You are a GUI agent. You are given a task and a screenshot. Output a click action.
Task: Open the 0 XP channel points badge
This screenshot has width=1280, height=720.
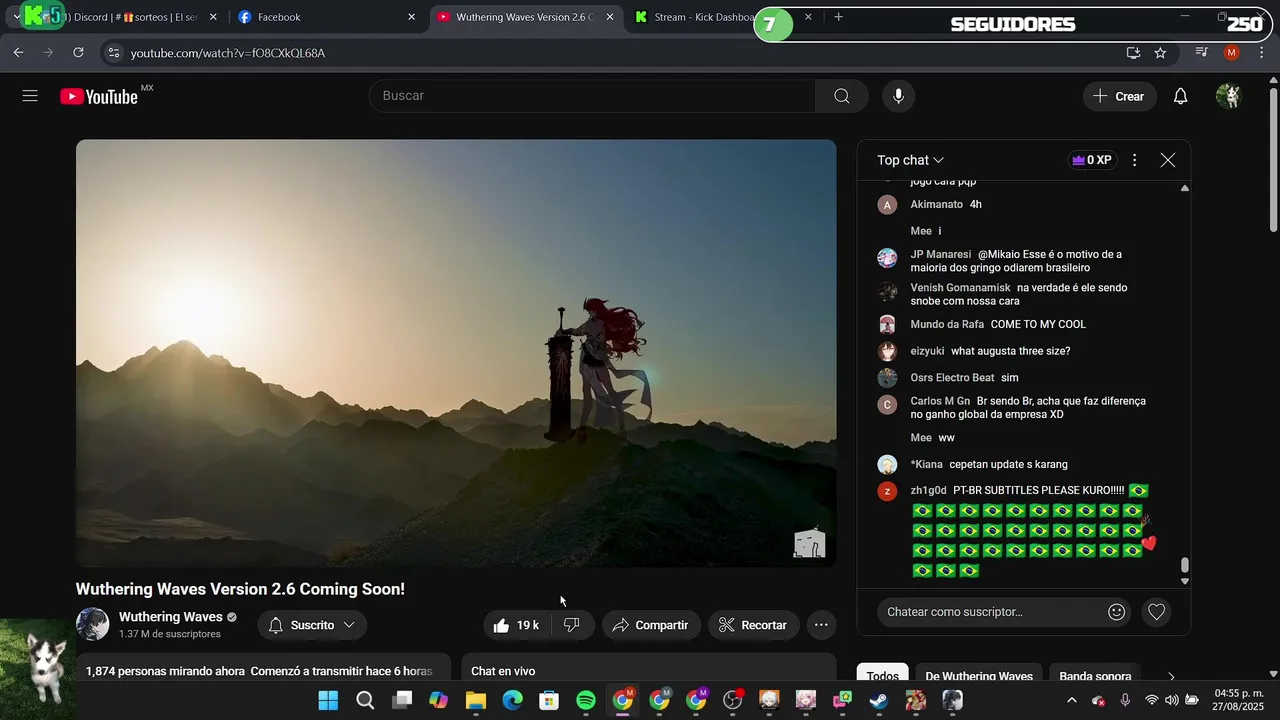pyautogui.click(x=1092, y=160)
